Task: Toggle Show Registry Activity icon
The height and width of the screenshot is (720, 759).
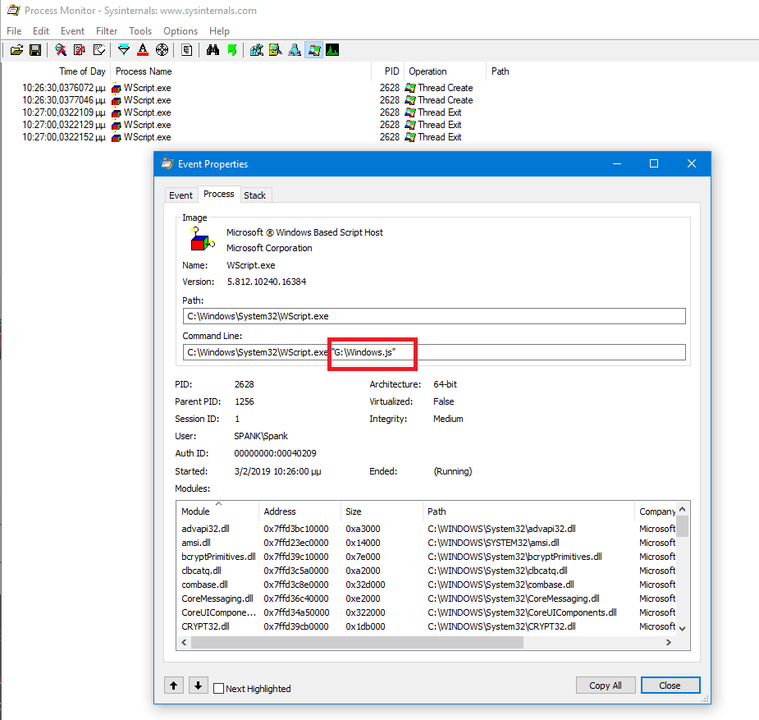Action: tap(257, 50)
